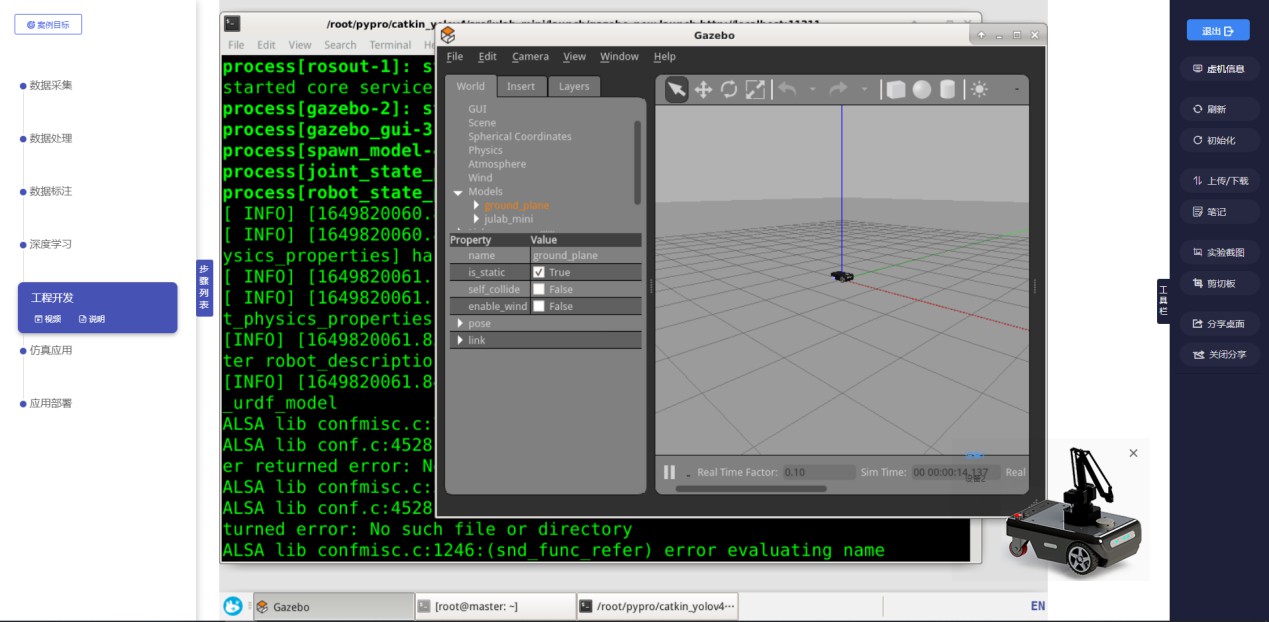Toggle the 步骤列表 step list panel tab
Image resolution: width=1269 pixels, height=622 pixels.
(x=204, y=288)
